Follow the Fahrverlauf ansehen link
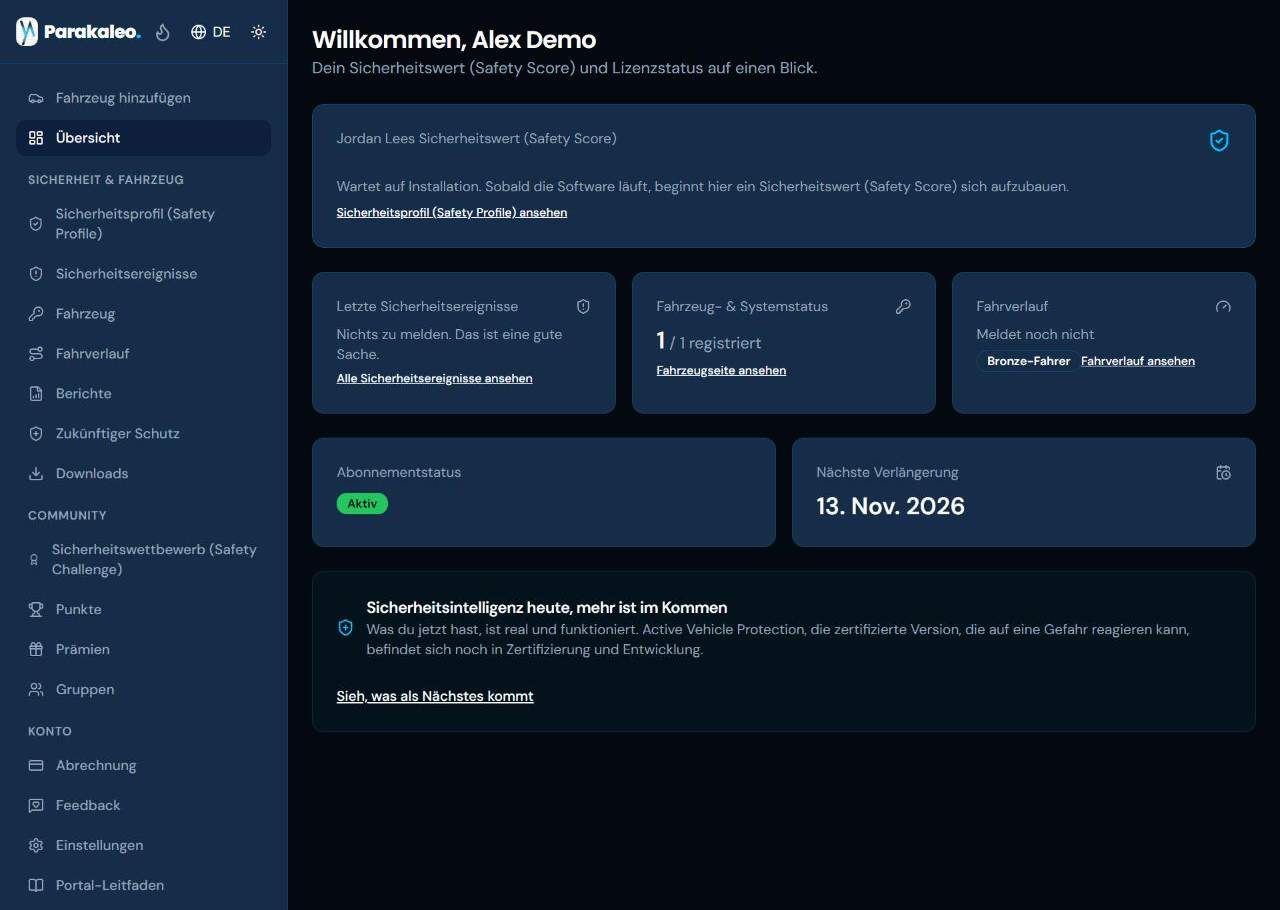This screenshot has height=910, width=1280. (x=1138, y=361)
